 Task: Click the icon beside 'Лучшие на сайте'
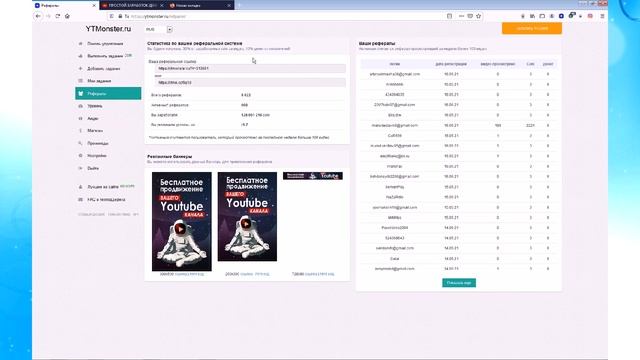80,187
